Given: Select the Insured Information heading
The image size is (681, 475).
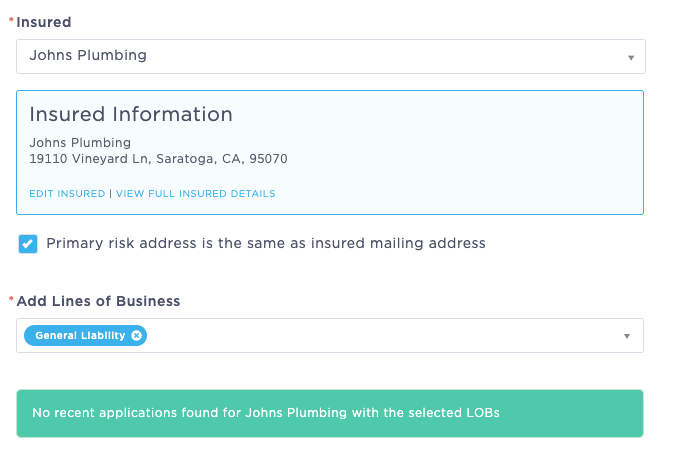Looking at the screenshot, I should coord(131,115).
